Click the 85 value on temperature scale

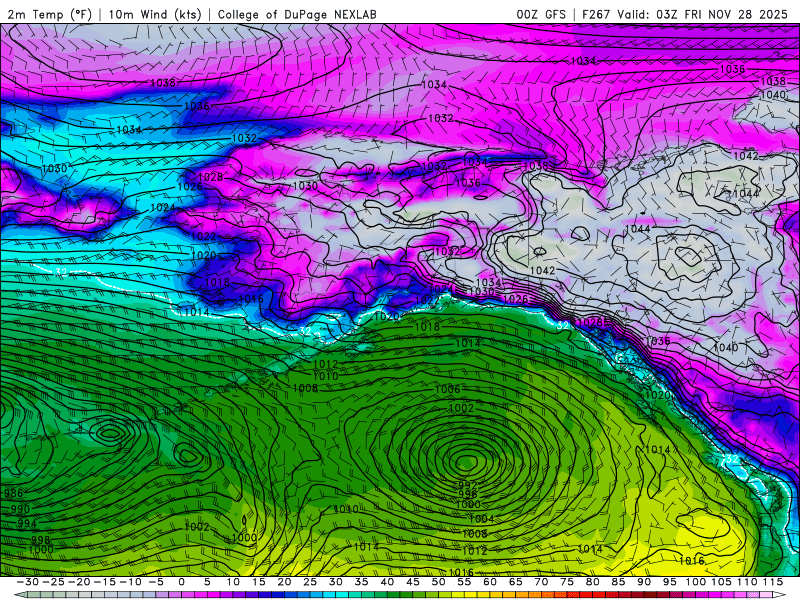tap(618, 582)
